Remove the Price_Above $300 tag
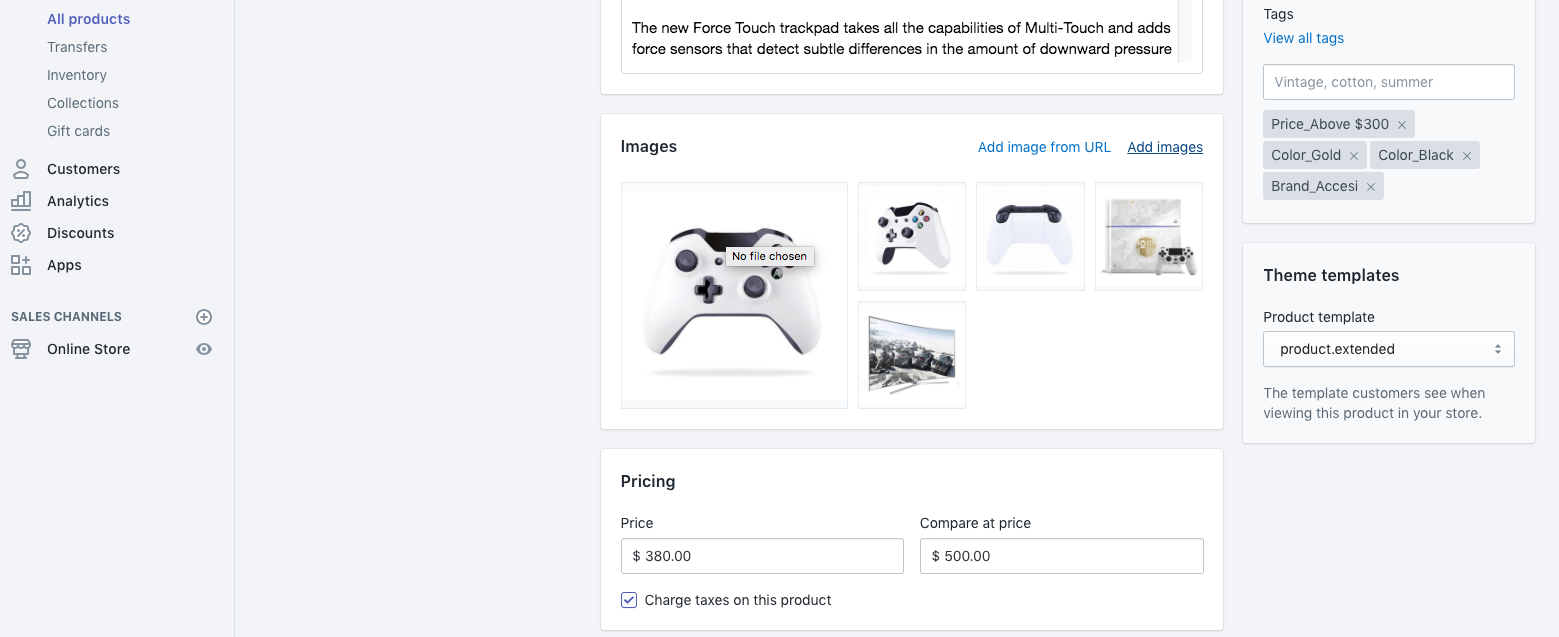Screen dimensions: 1559x637 [x=1402, y=125]
